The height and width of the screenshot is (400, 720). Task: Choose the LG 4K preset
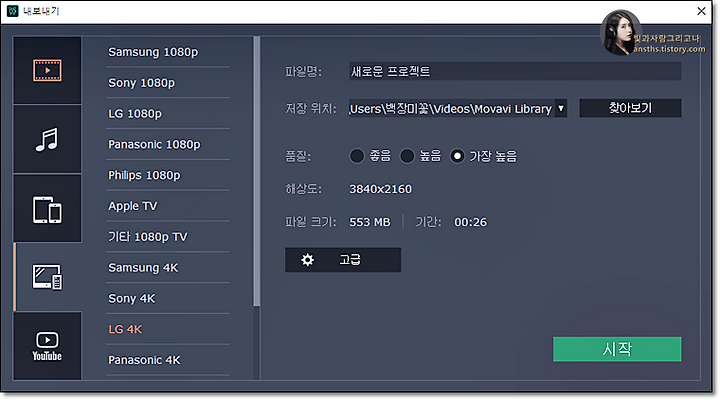(x=168, y=329)
